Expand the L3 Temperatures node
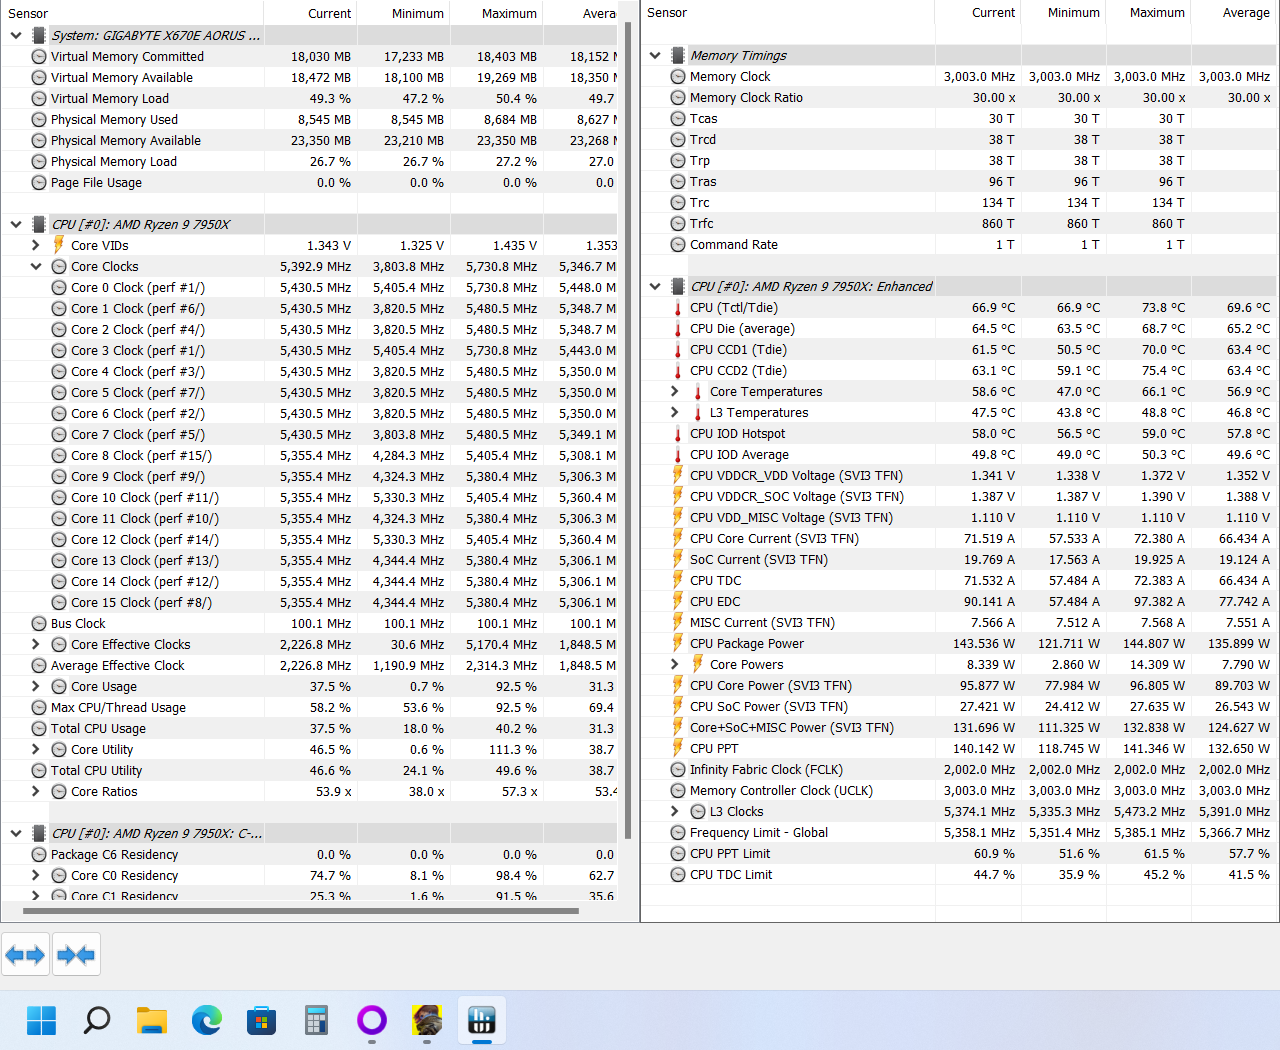Screen dimensions: 1280x1050 point(675,413)
